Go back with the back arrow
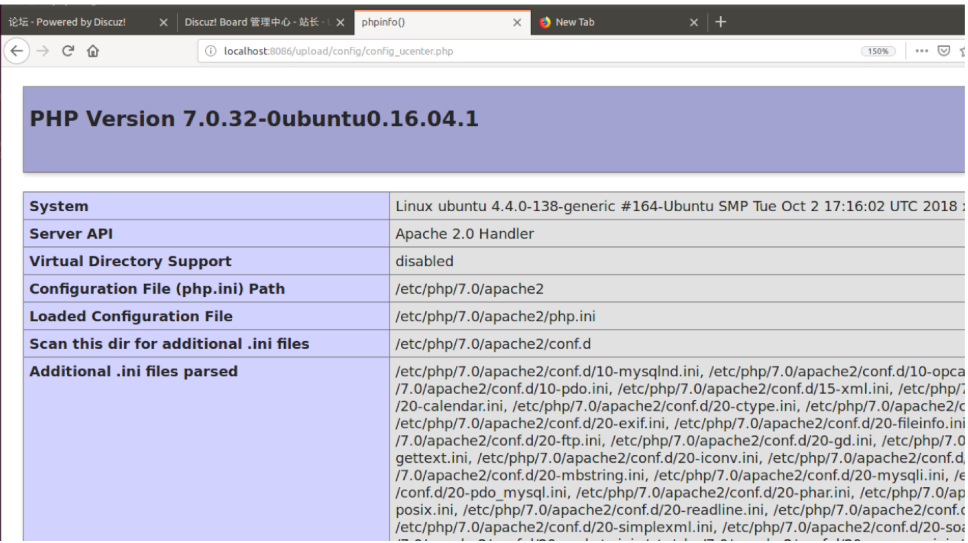 pos(17,51)
